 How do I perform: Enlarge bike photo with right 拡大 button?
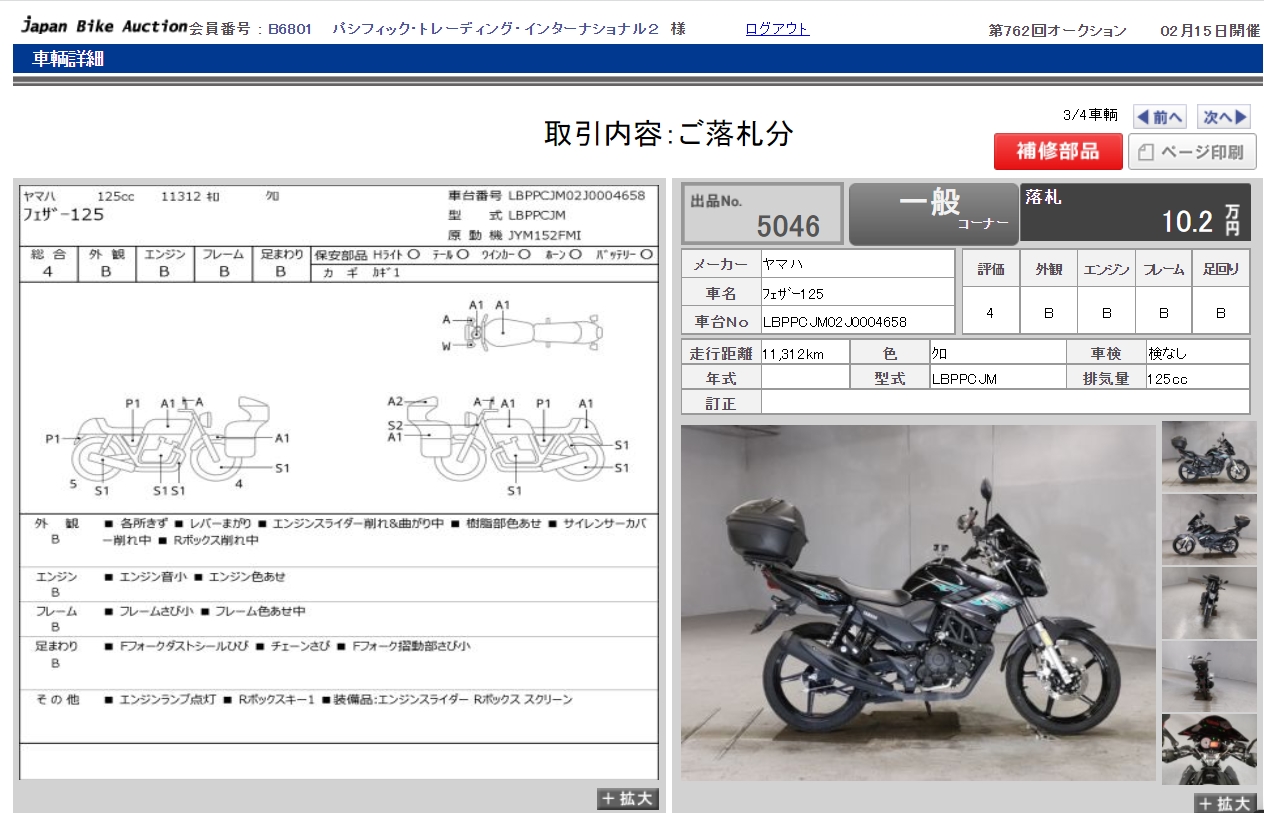1224,803
